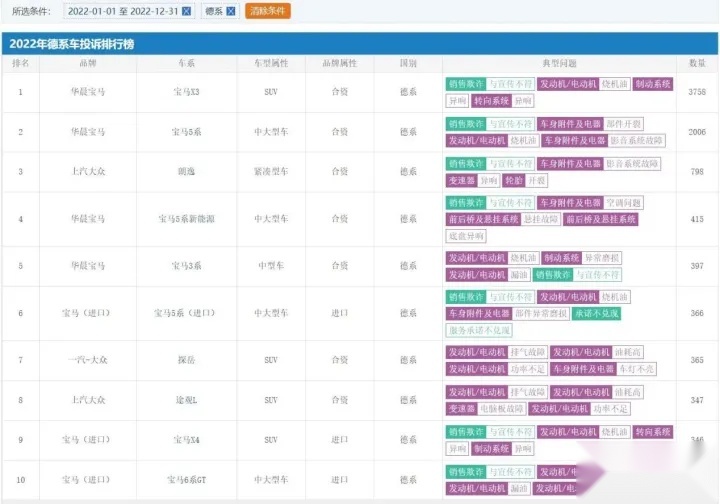The image size is (720, 504).
Task: Click 紧凑型车 type in the 朗逸 row
Action: click(x=271, y=171)
